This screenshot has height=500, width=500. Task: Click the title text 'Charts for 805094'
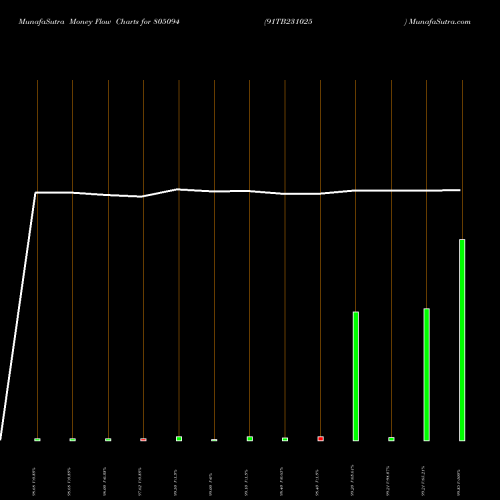(x=148, y=22)
